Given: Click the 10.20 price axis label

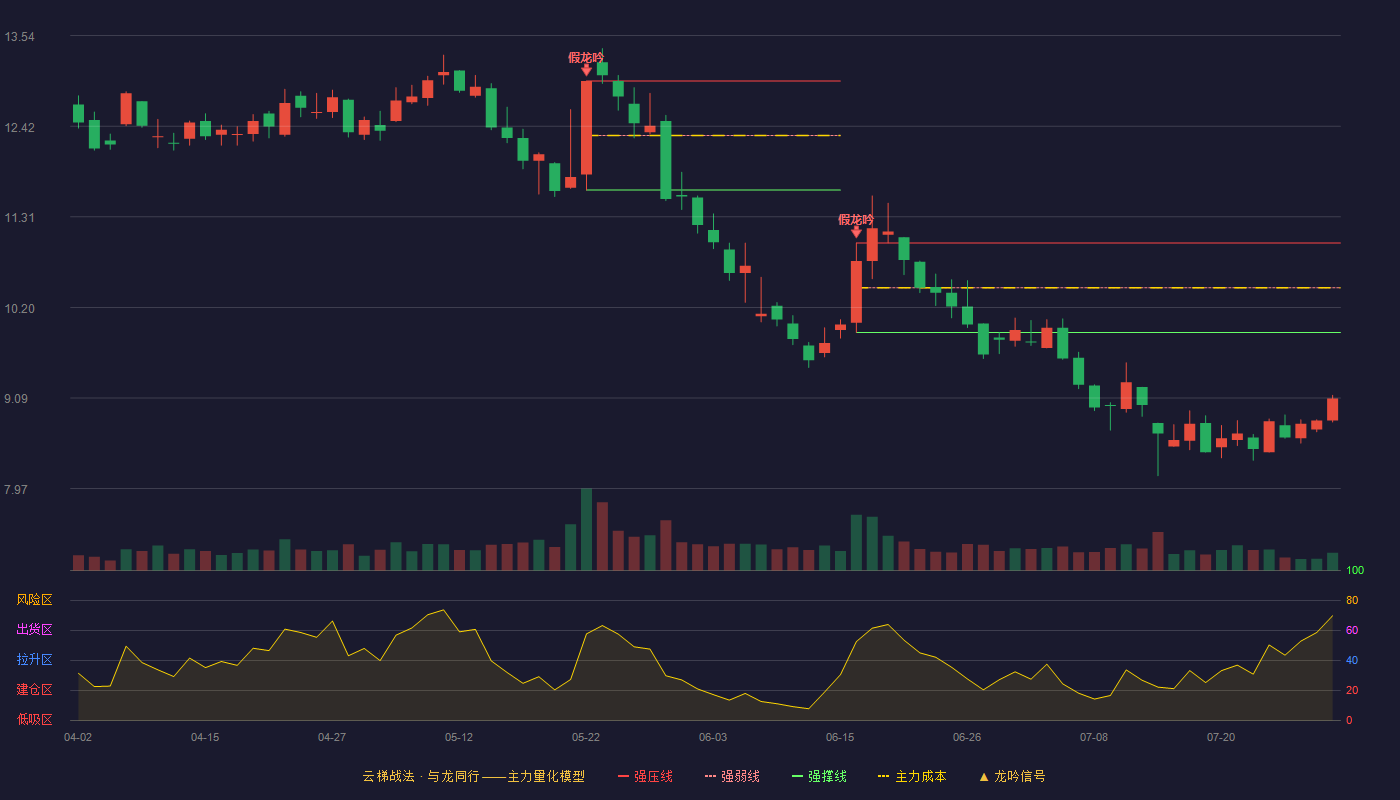Looking at the screenshot, I should 19,309.
